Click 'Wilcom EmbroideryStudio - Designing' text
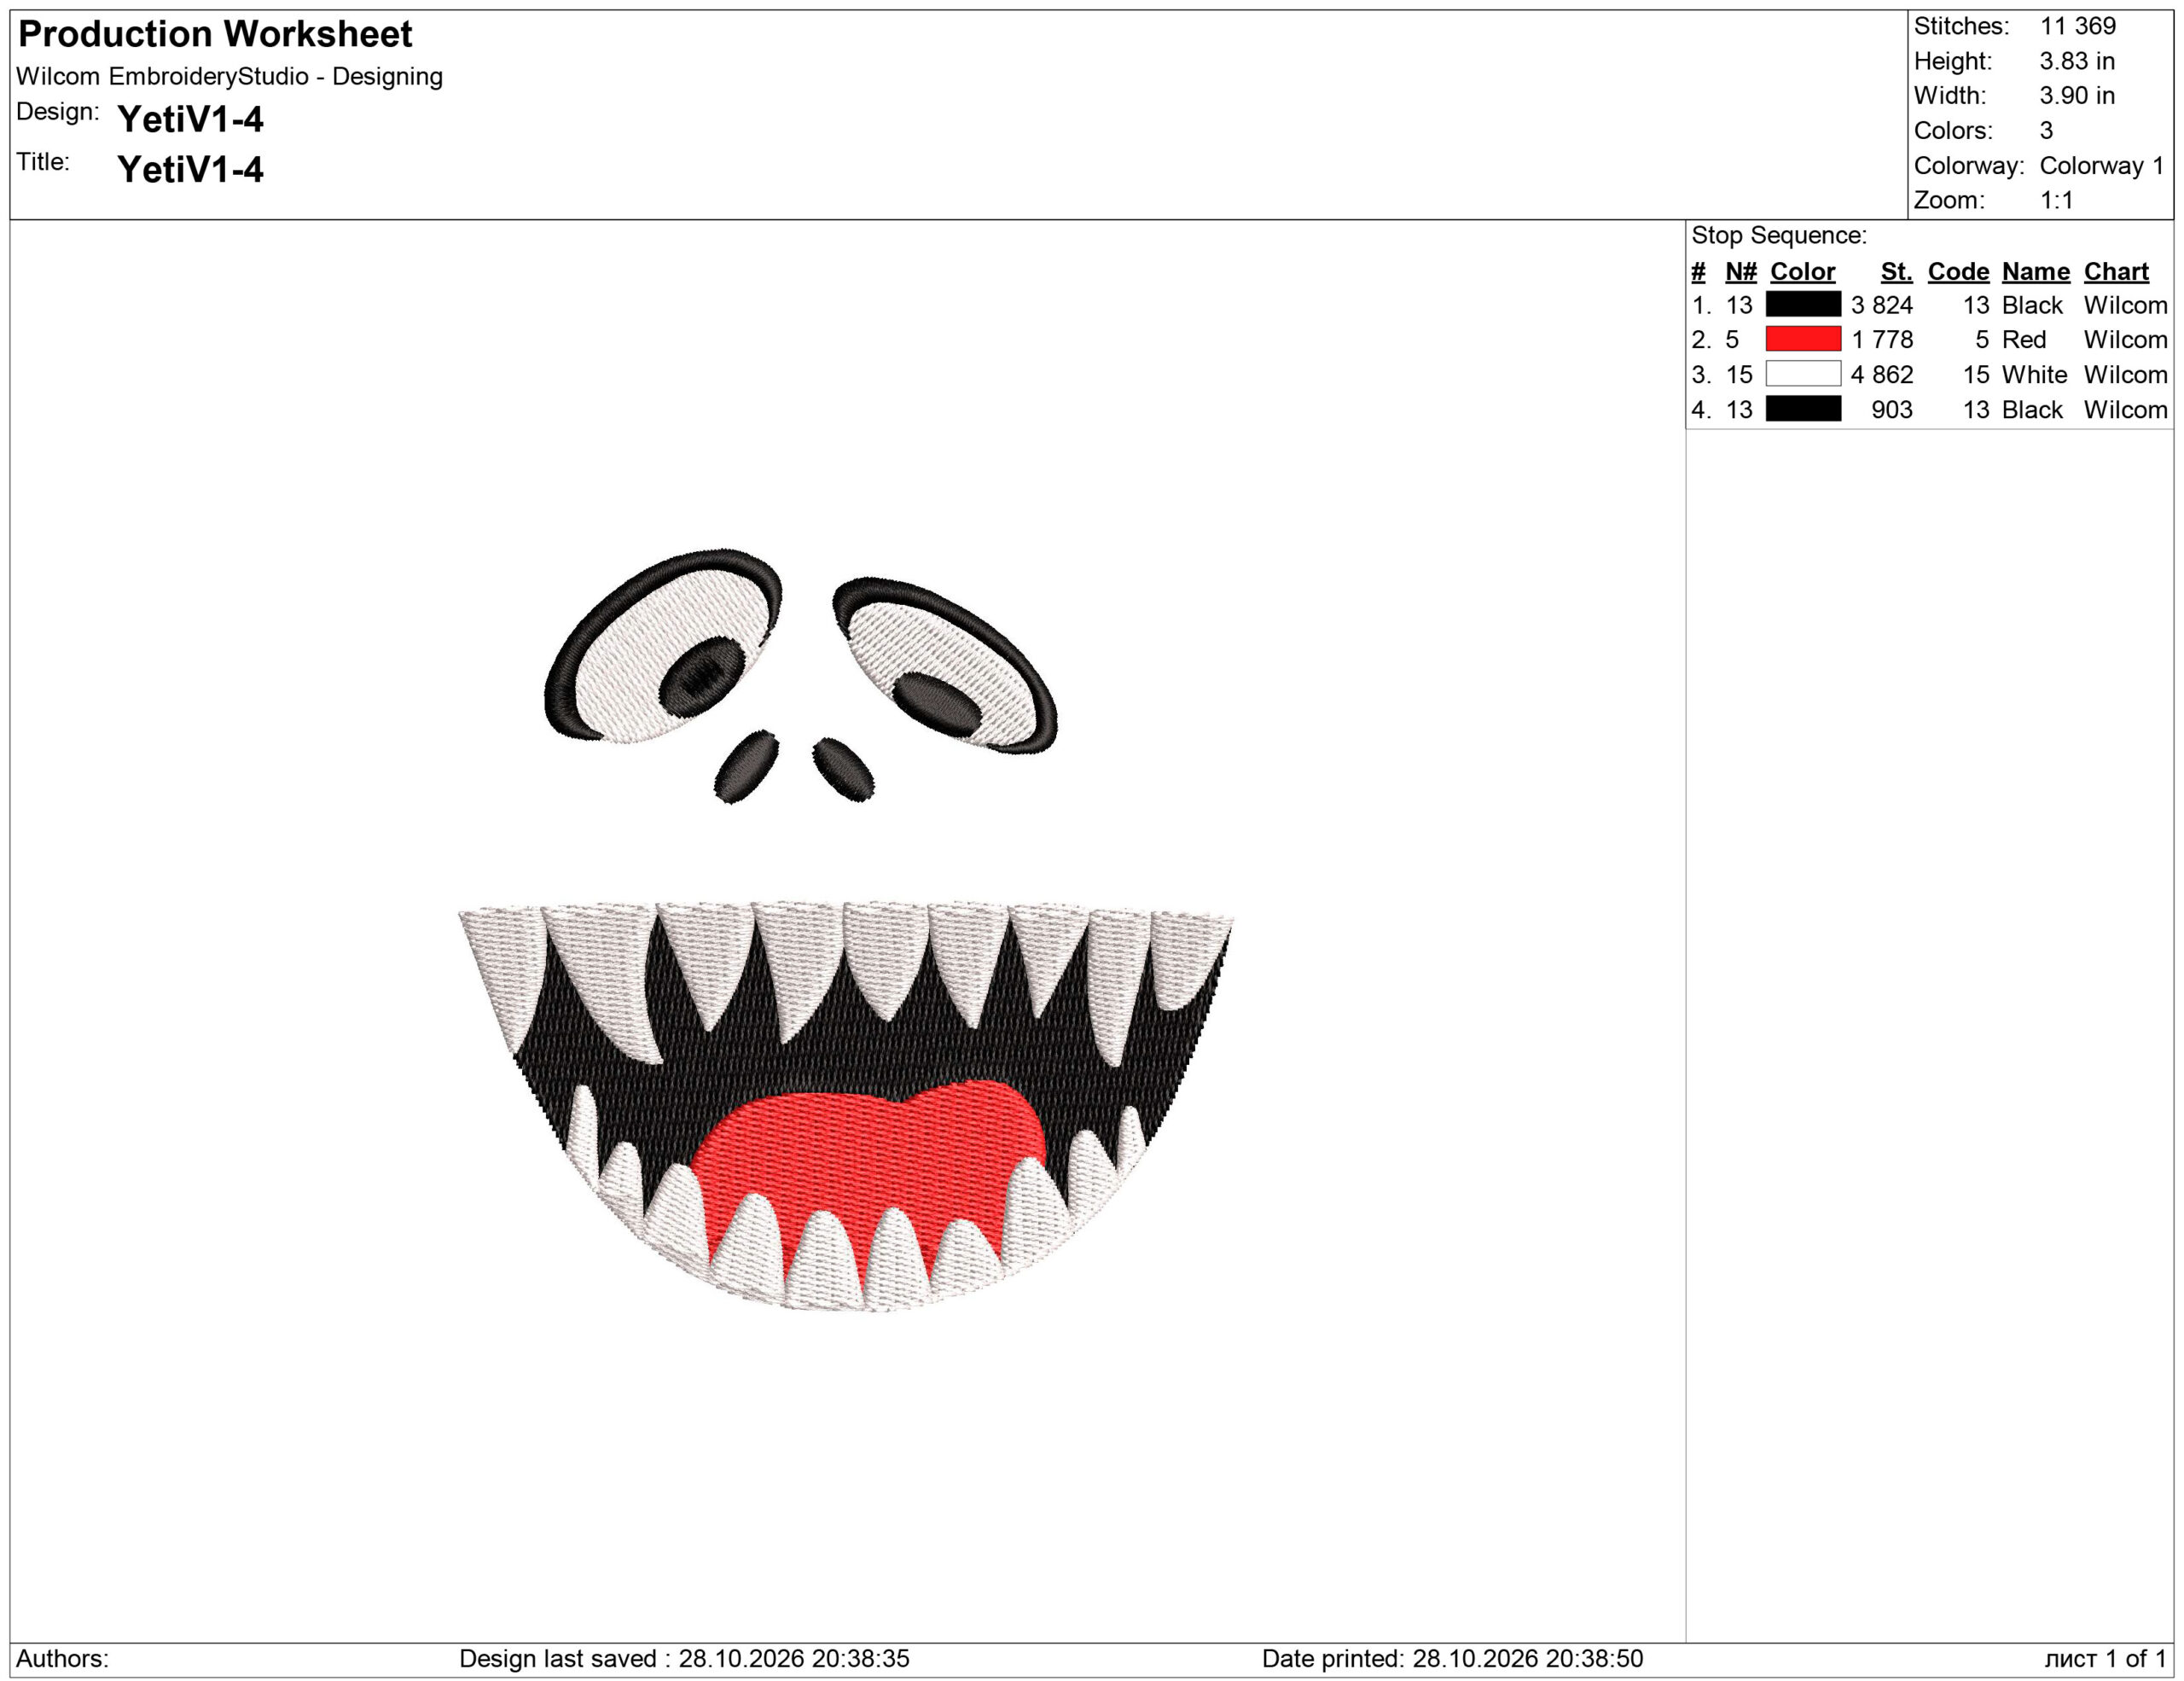The width and height of the screenshot is (2184, 1681). point(229,76)
